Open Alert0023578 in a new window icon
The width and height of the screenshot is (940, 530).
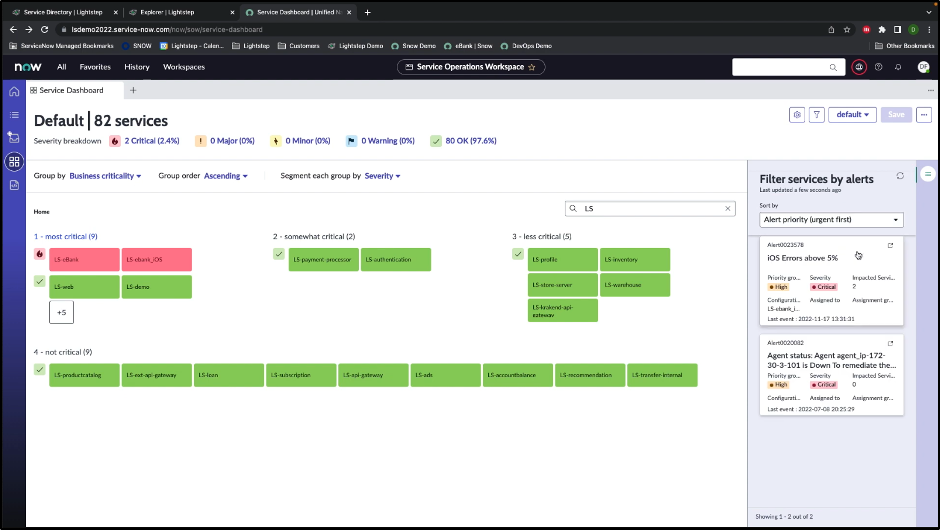click(890, 245)
